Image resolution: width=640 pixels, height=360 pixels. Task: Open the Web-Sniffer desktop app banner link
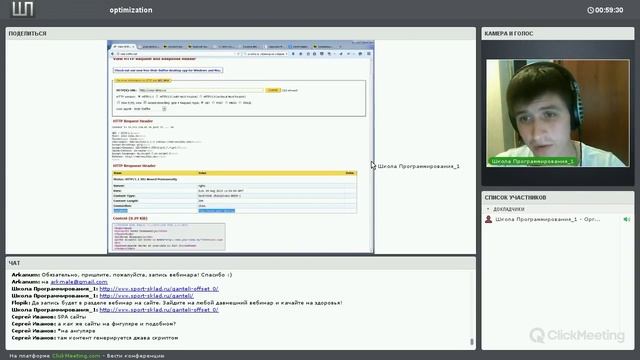tap(168, 70)
